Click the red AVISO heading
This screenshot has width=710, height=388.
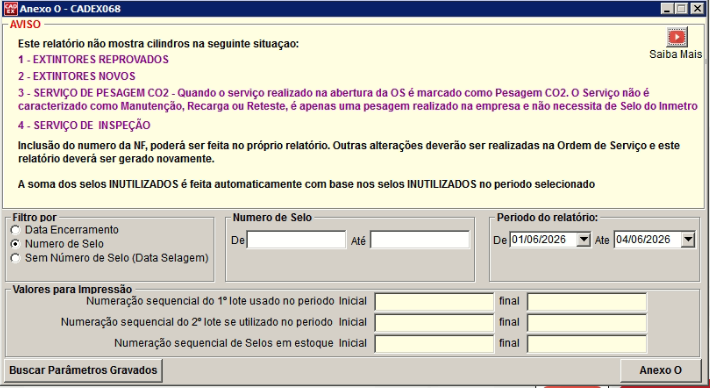click(25, 24)
